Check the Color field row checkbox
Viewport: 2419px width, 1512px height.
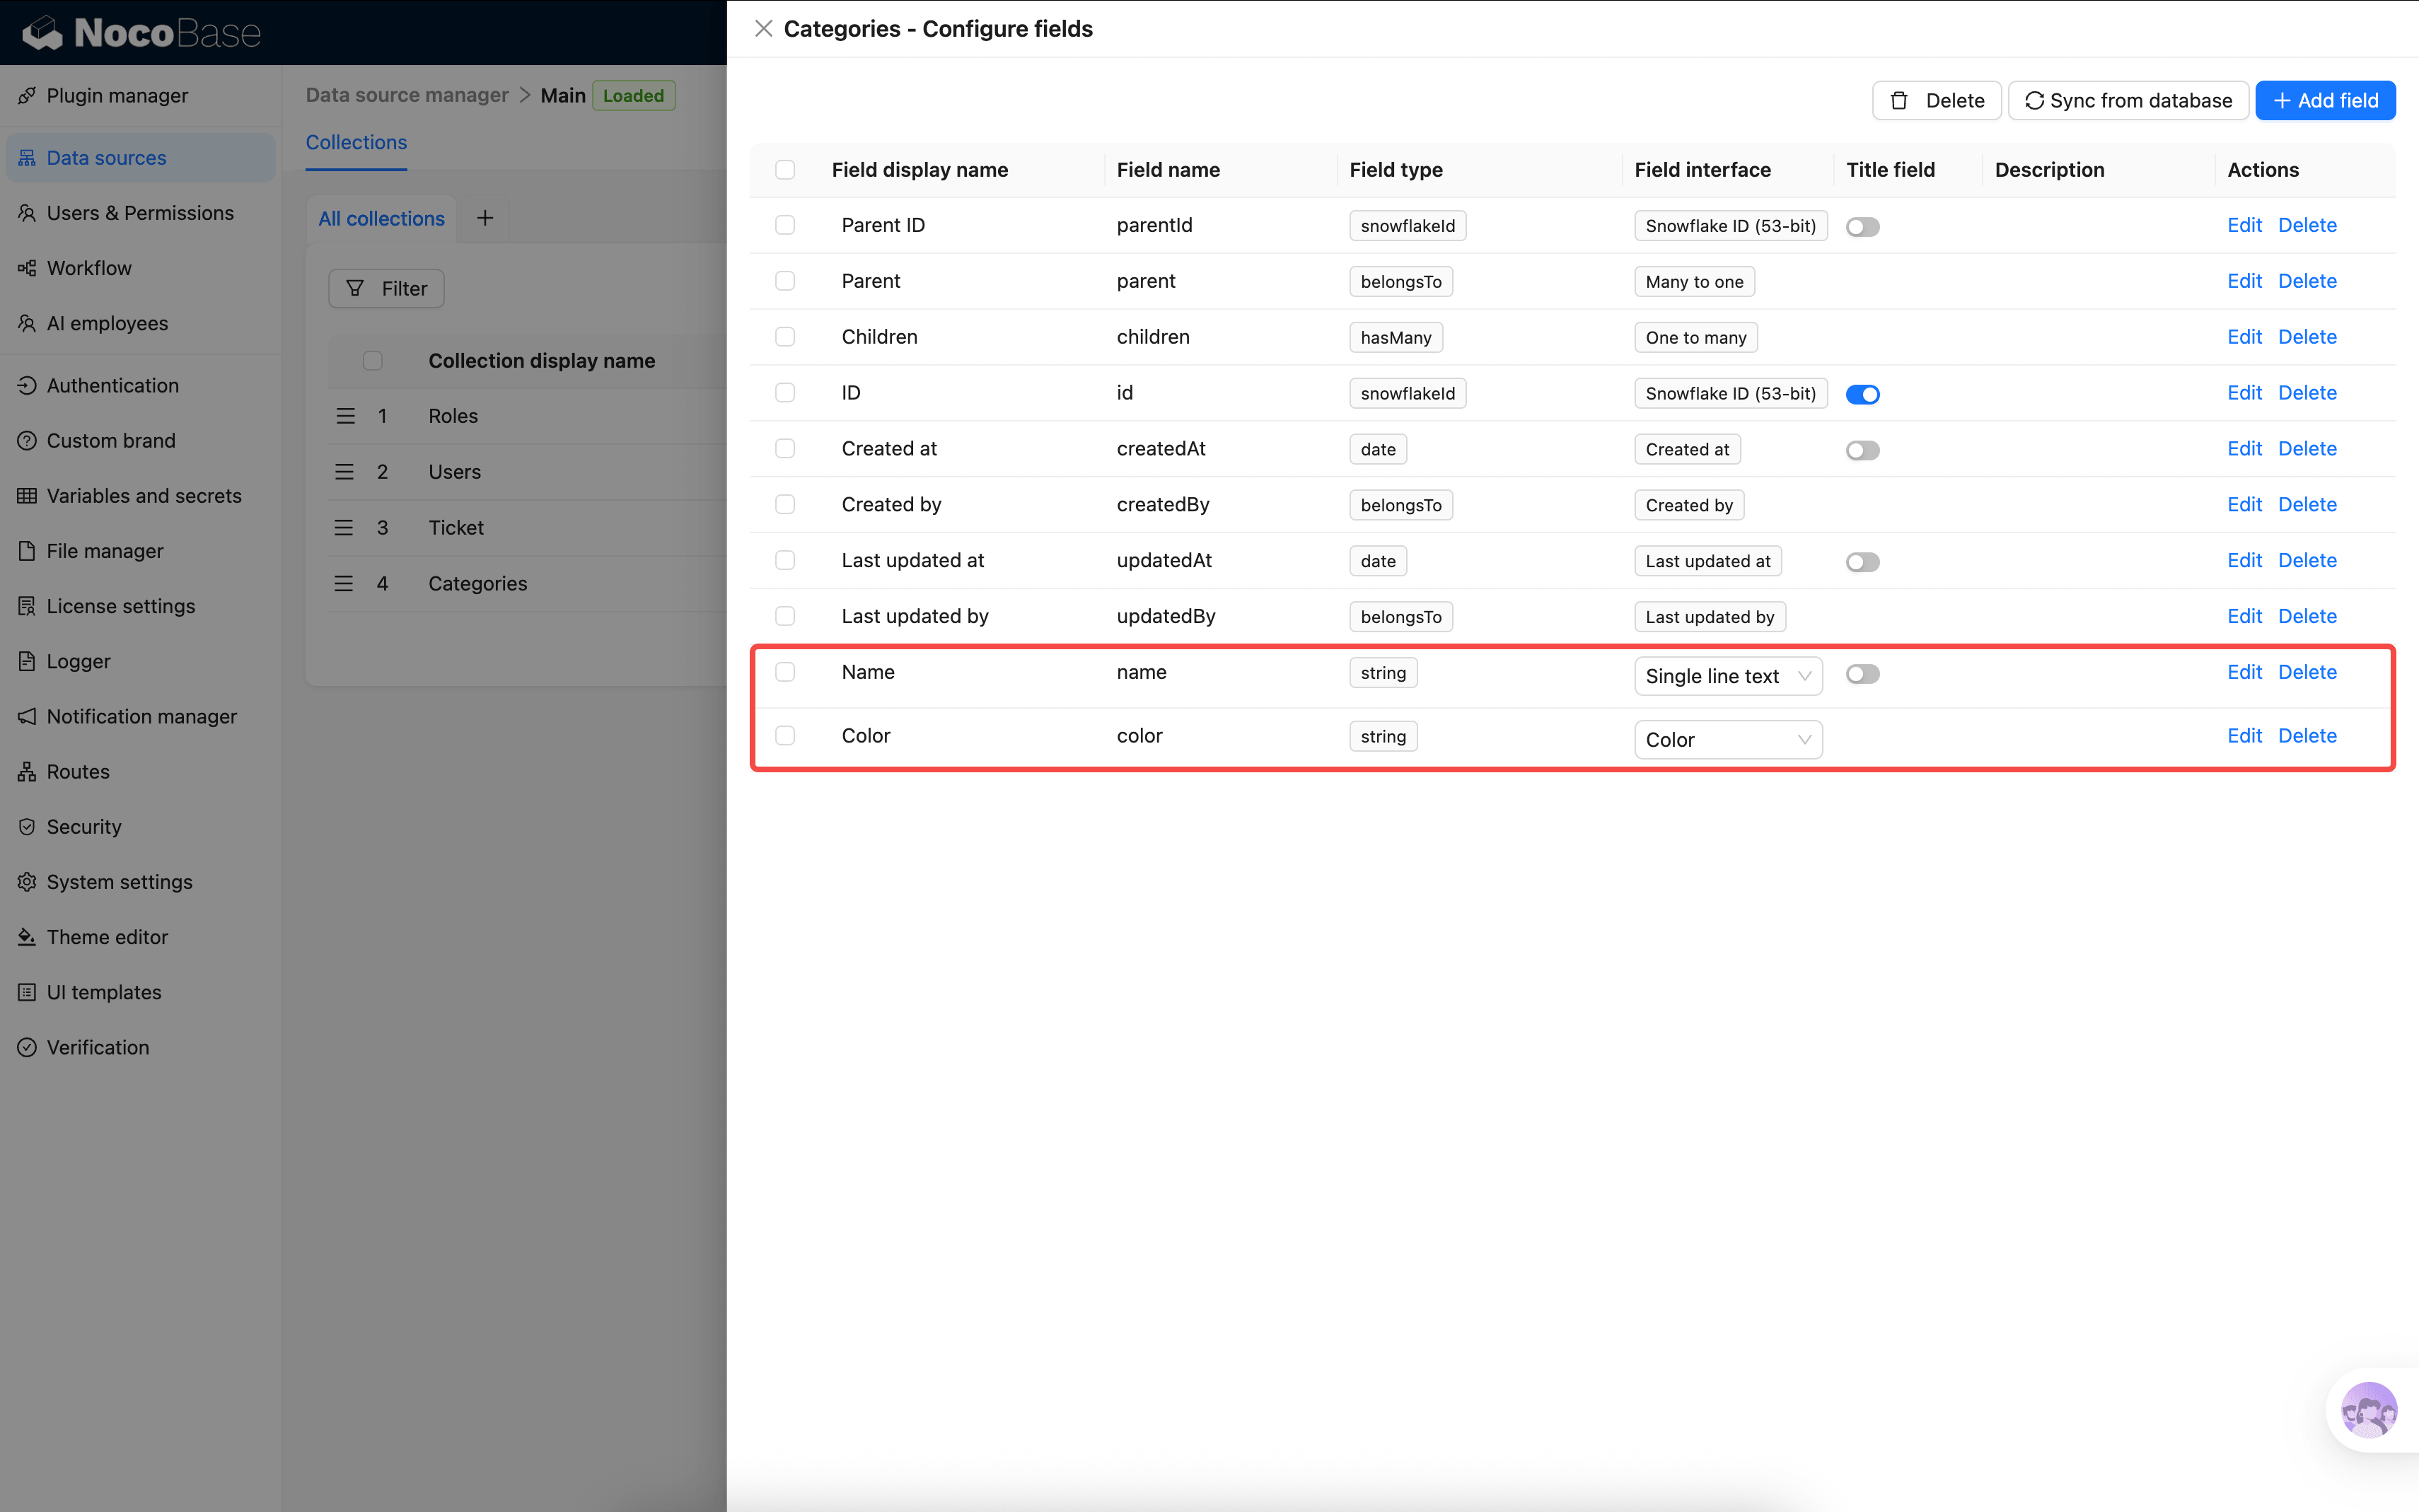pos(785,736)
